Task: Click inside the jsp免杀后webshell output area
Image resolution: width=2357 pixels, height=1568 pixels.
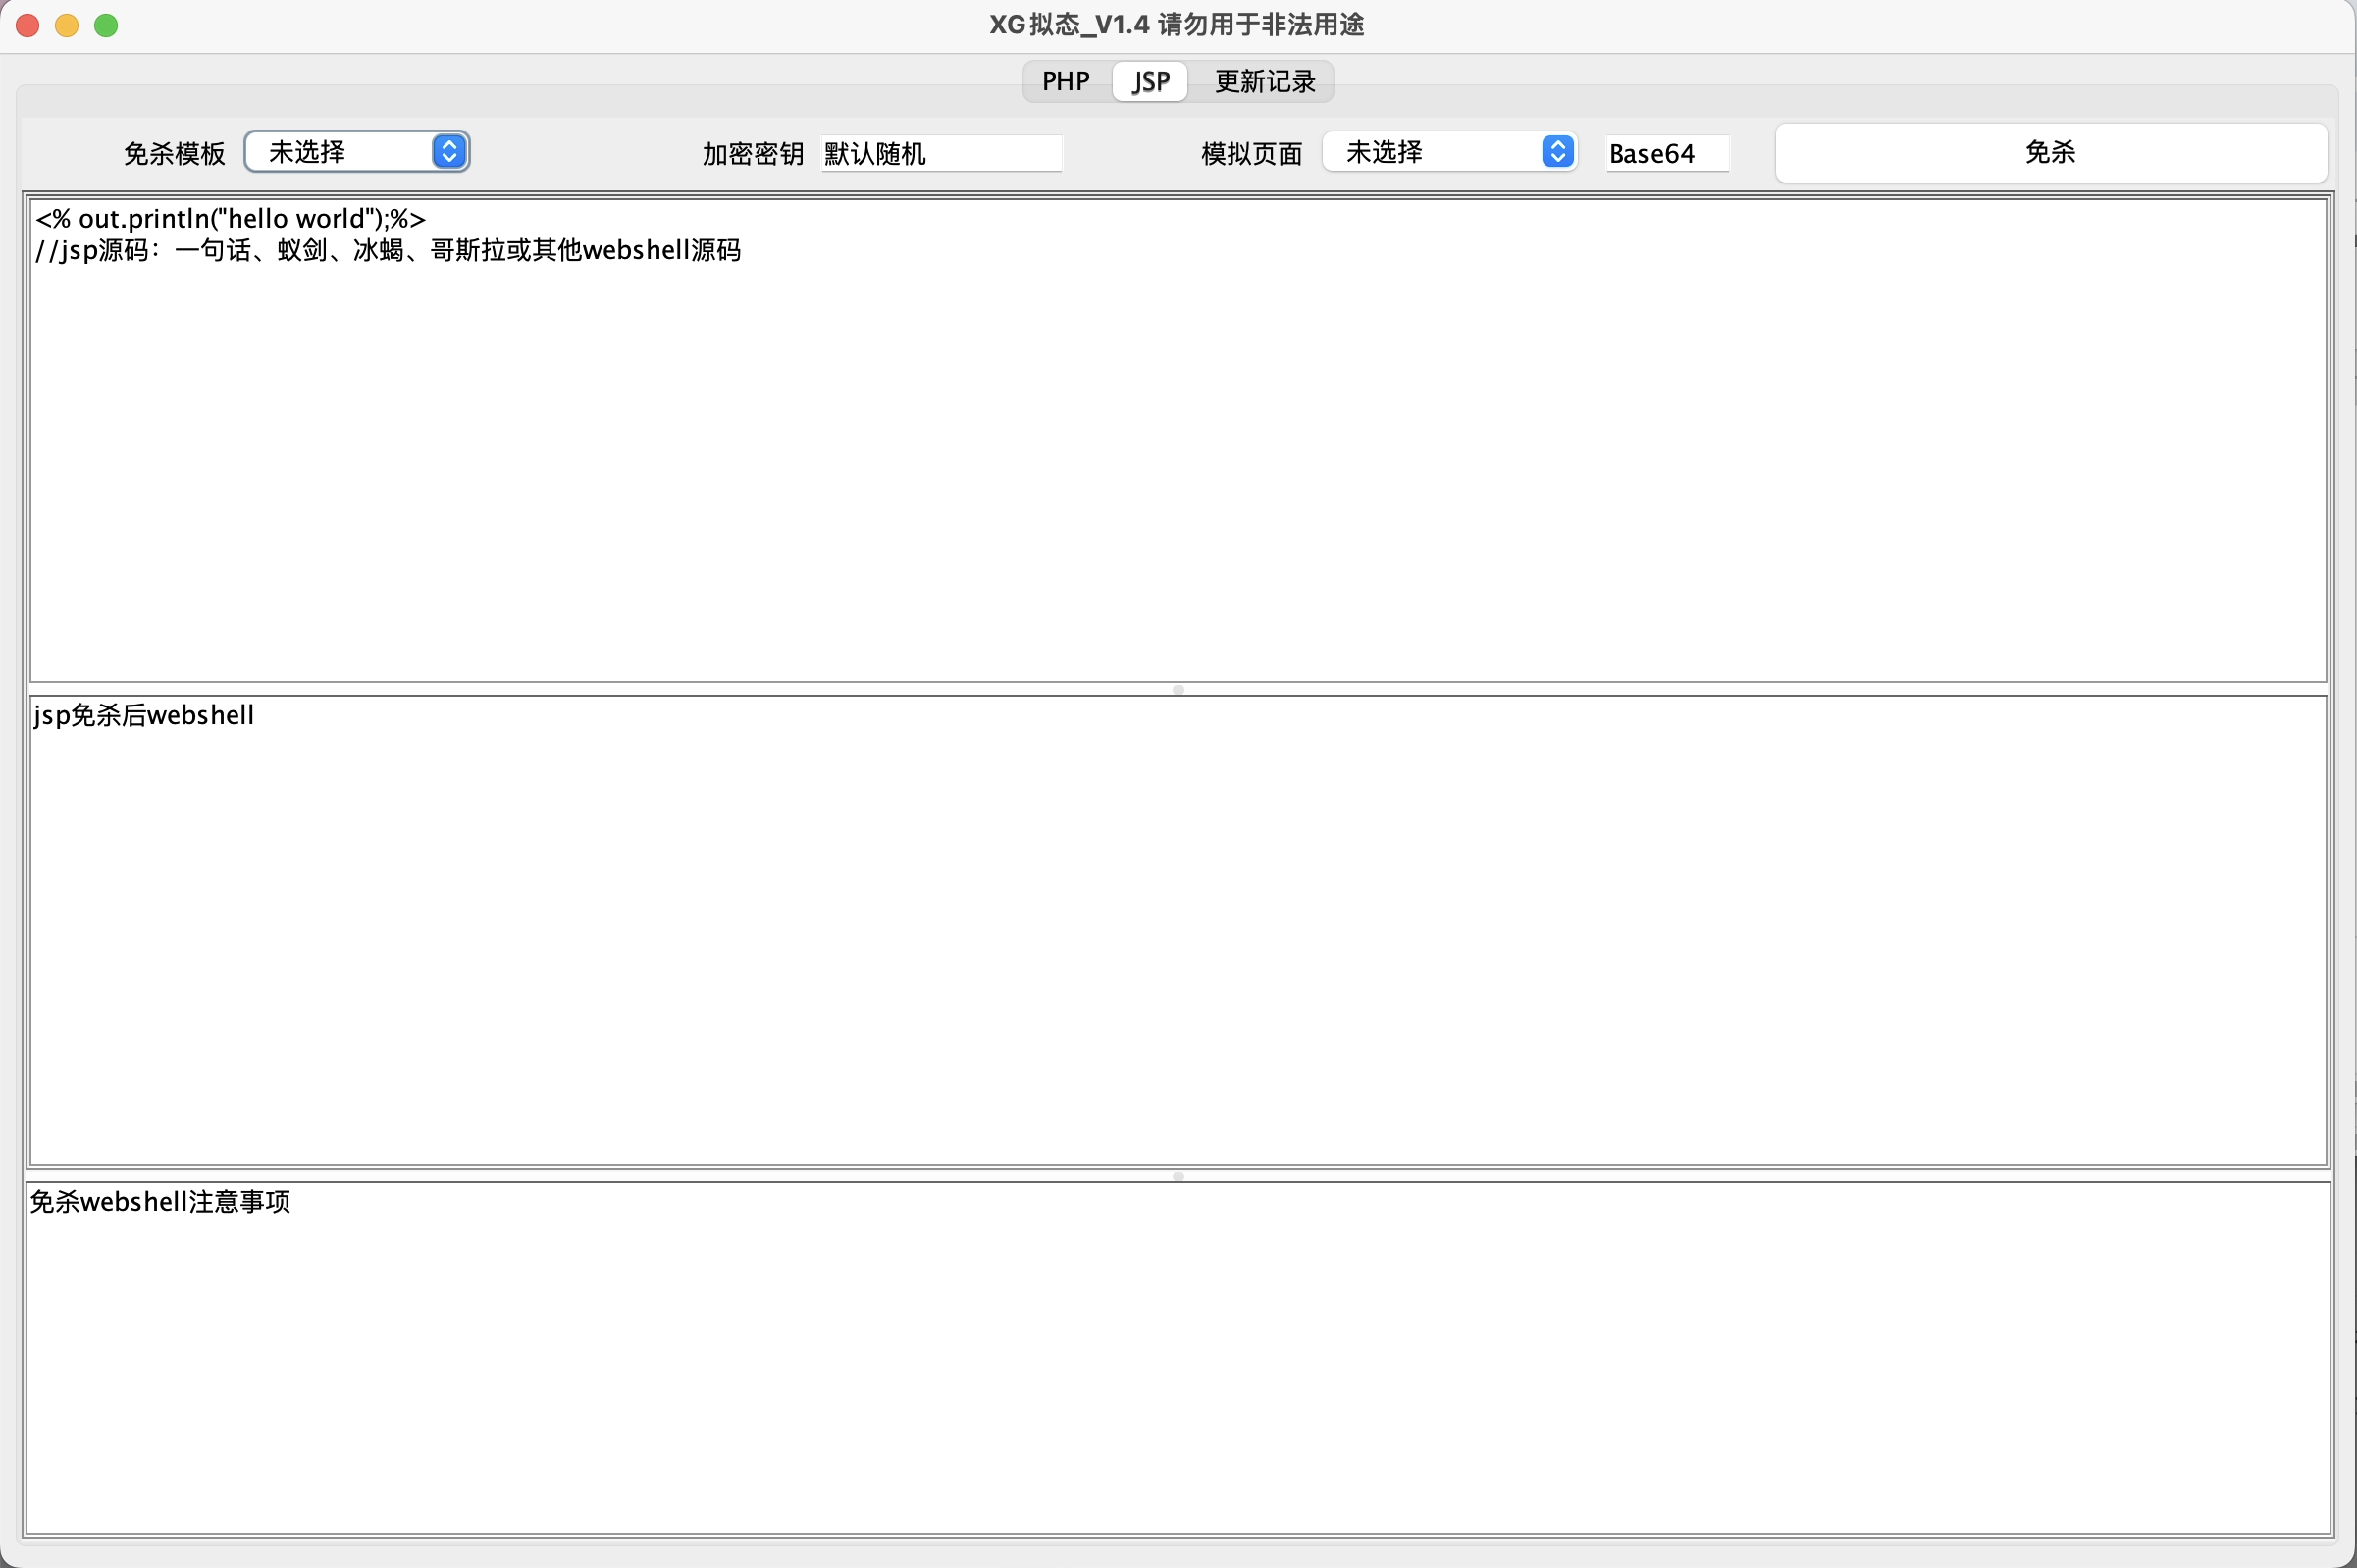Action: (x=1178, y=930)
